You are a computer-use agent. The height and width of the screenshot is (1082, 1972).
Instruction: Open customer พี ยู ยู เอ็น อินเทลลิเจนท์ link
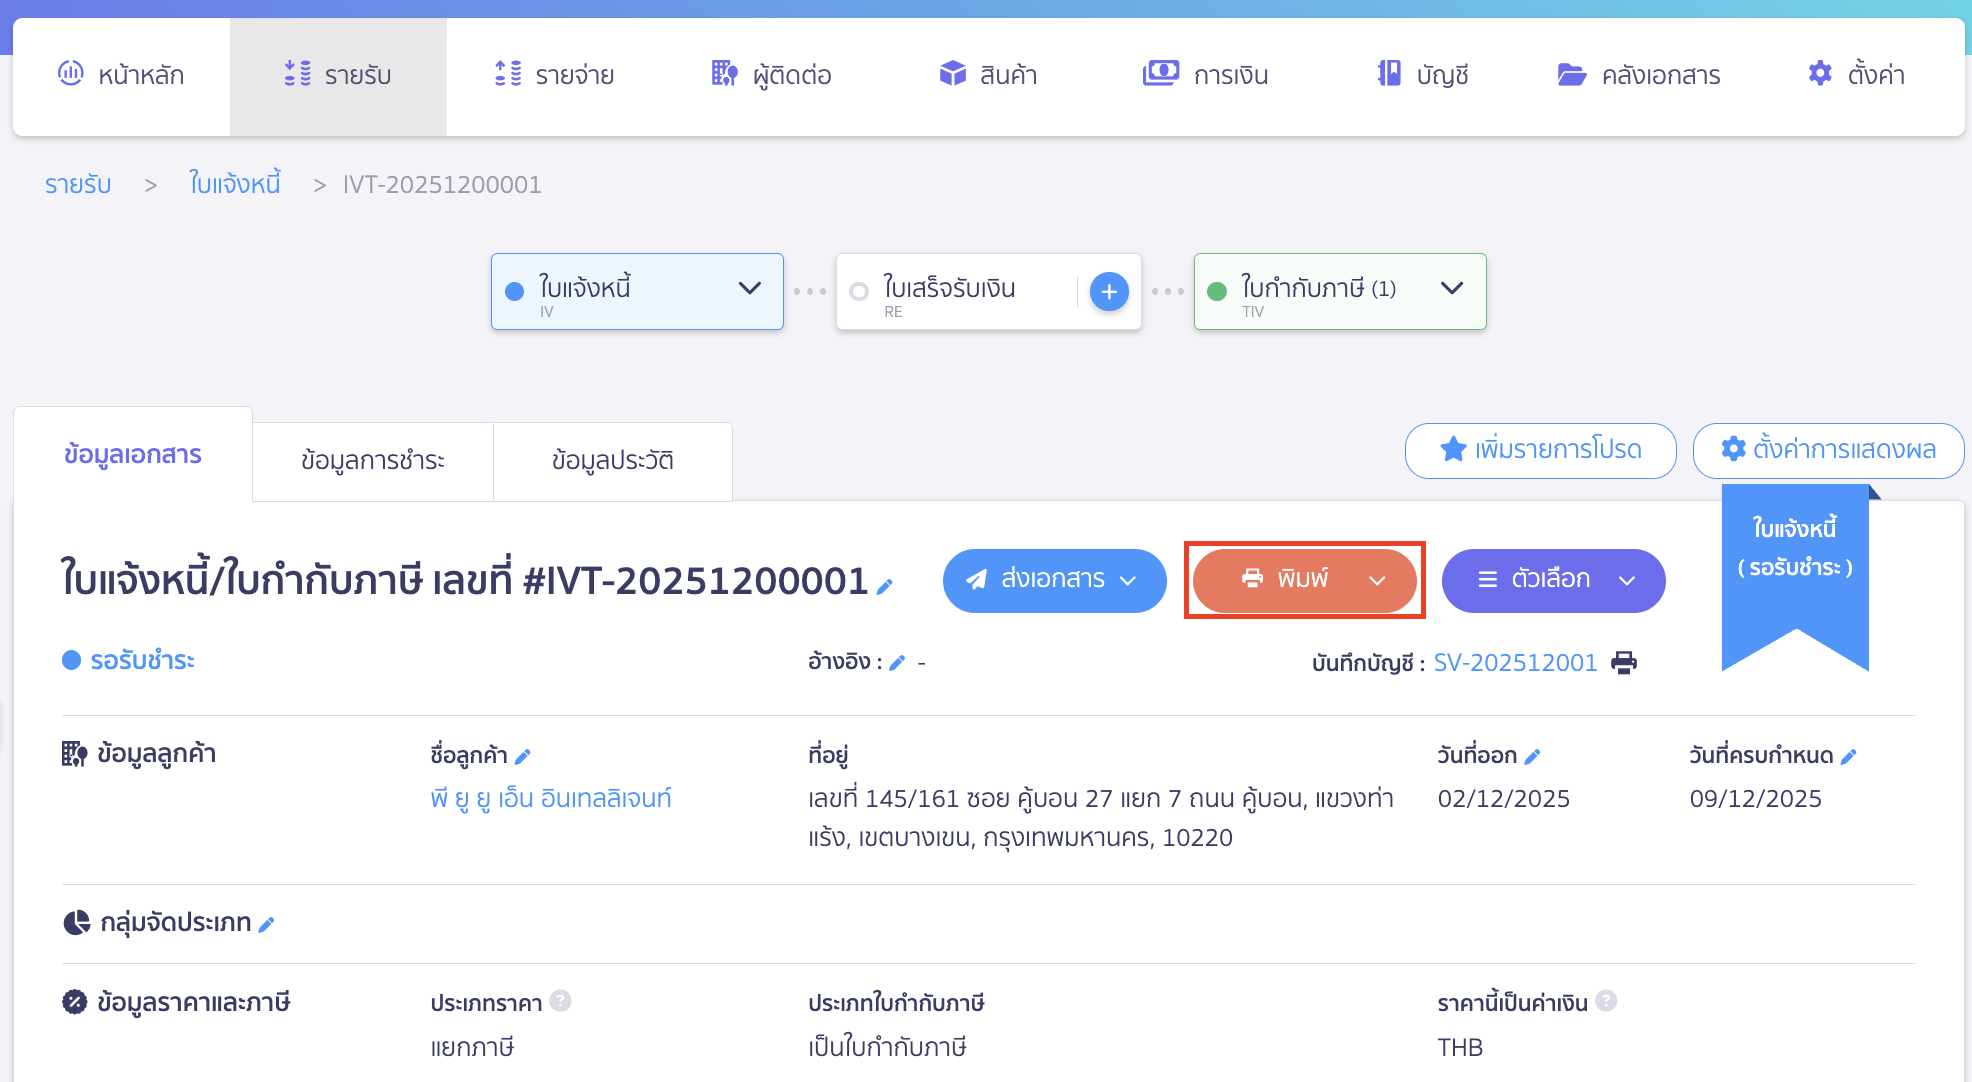(x=551, y=798)
